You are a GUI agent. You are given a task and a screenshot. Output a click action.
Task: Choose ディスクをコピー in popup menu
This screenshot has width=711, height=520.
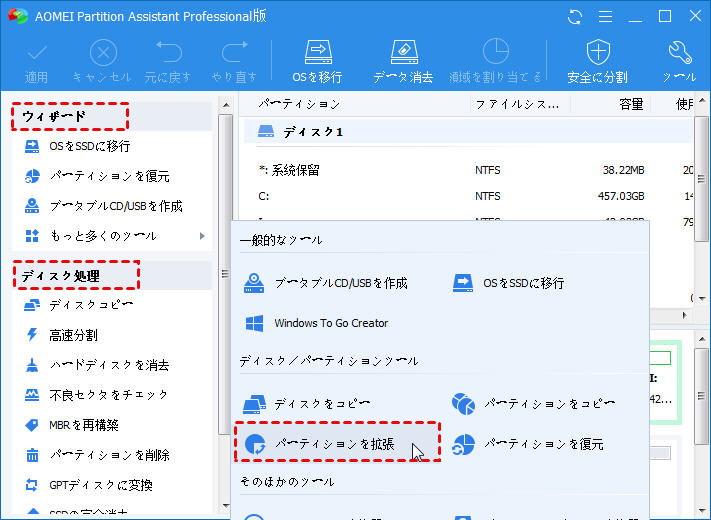click(x=307, y=404)
